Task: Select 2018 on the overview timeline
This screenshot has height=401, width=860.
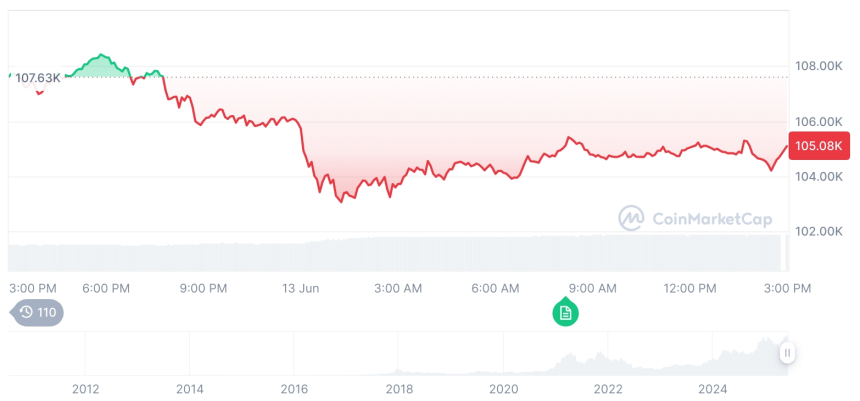Action: [399, 389]
